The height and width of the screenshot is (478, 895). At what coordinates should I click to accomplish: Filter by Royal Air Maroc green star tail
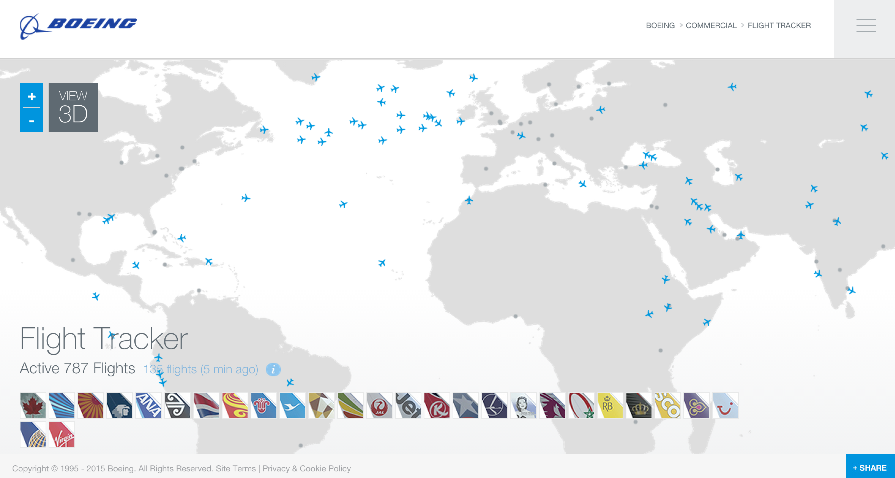pyautogui.click(x=581, y=405)
